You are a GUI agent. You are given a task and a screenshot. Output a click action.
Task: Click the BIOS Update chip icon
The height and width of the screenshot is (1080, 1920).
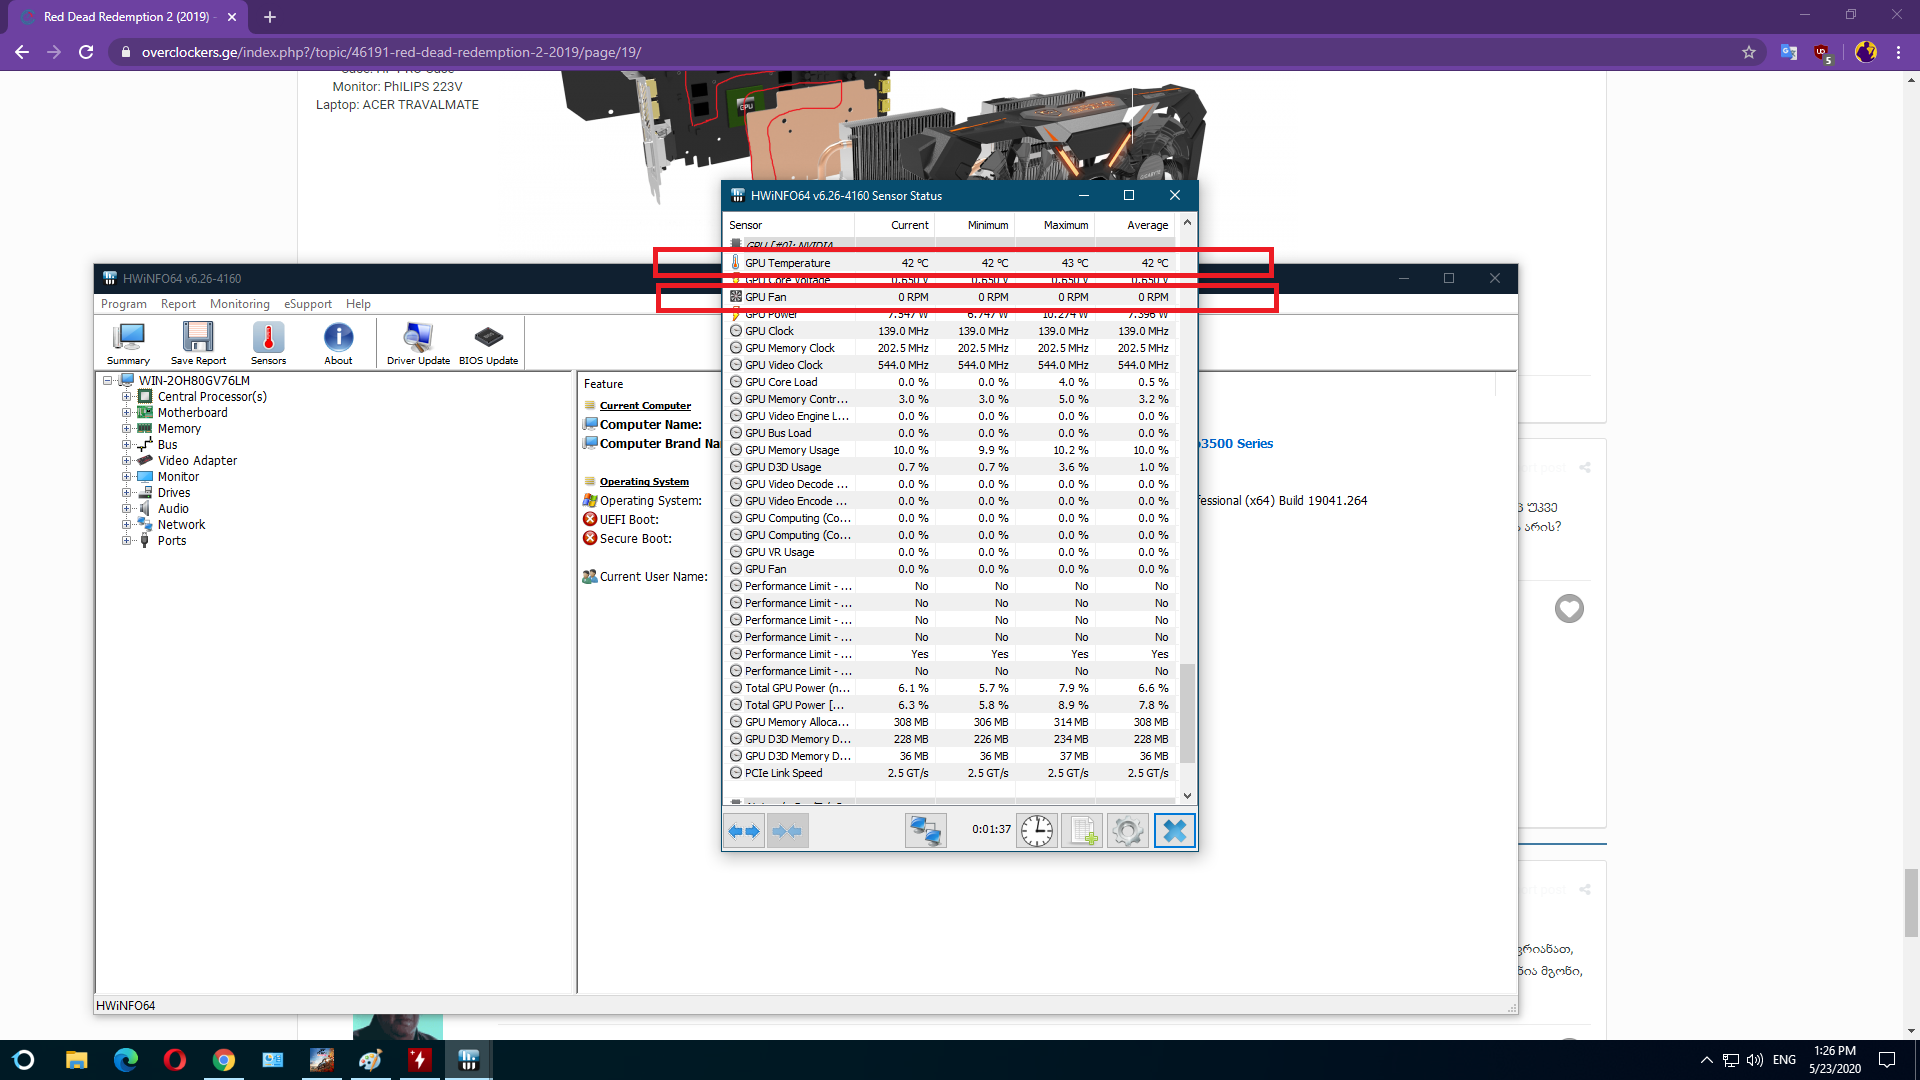[x=488, y=343]
